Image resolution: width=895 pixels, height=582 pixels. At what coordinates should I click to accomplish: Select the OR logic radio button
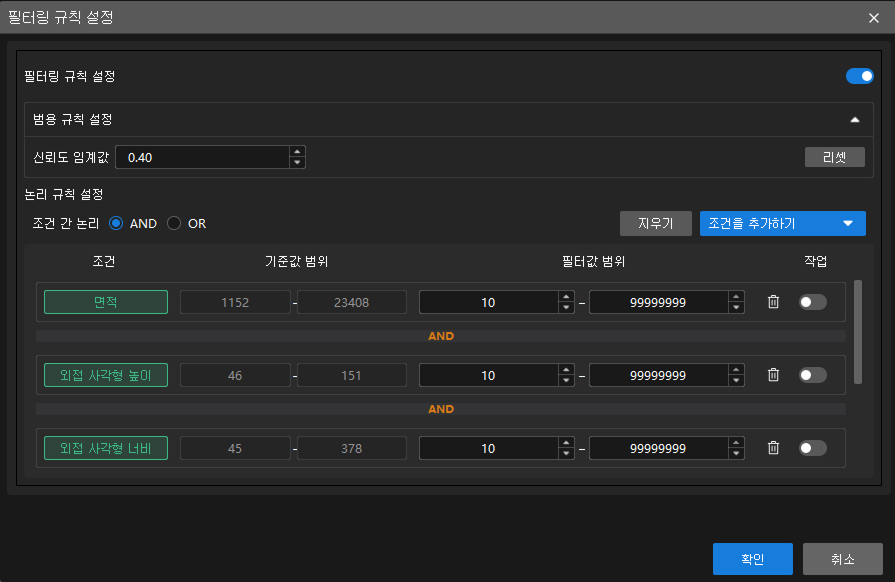click(x=174, y=223)
